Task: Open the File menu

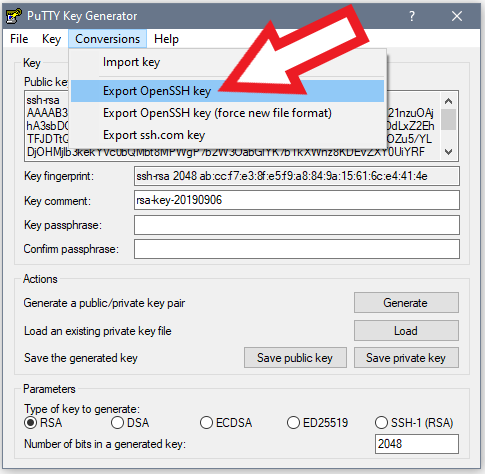Action: pyautogui.click(x=19, y=39)
